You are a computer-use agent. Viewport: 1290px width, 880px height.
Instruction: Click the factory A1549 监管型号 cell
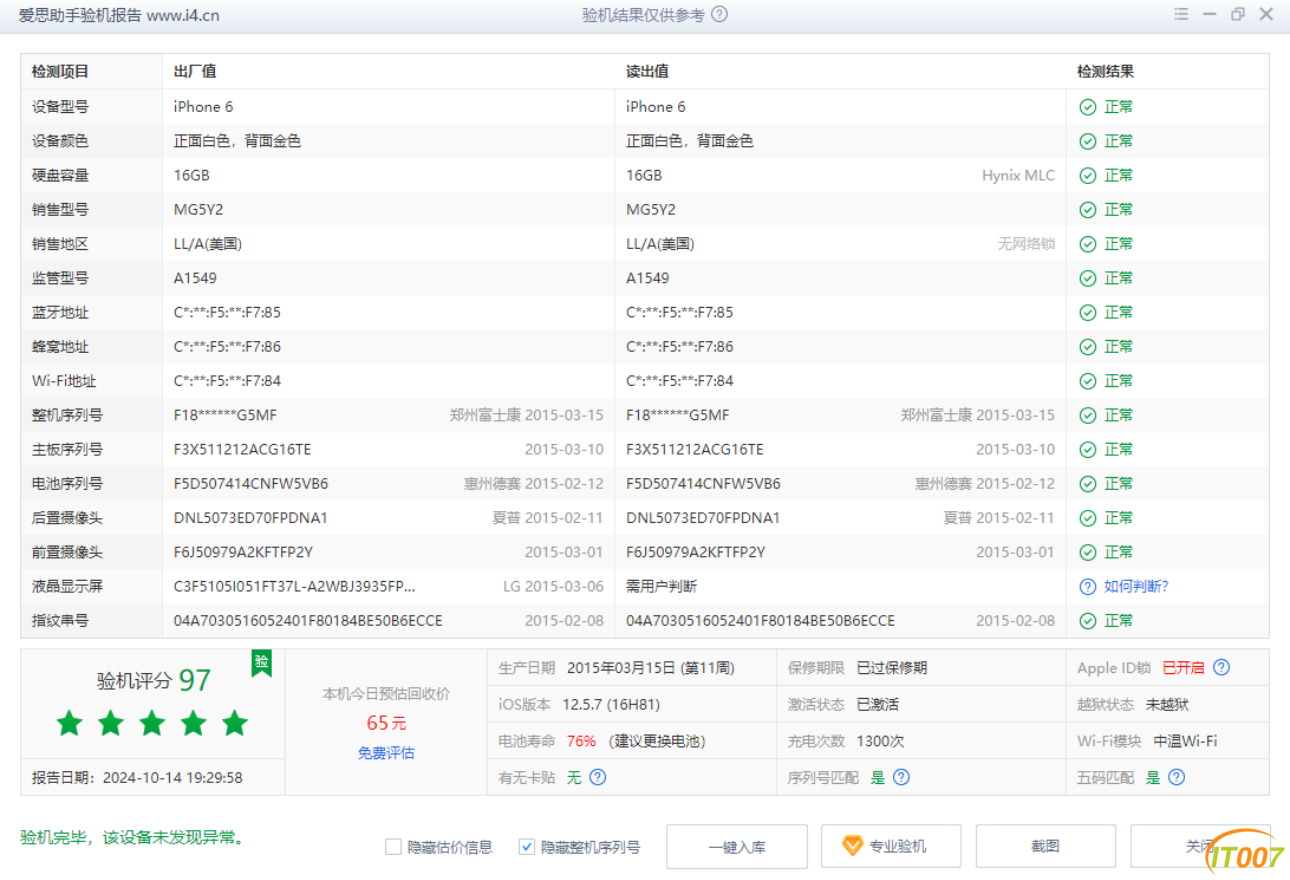(x=195, y=278)
